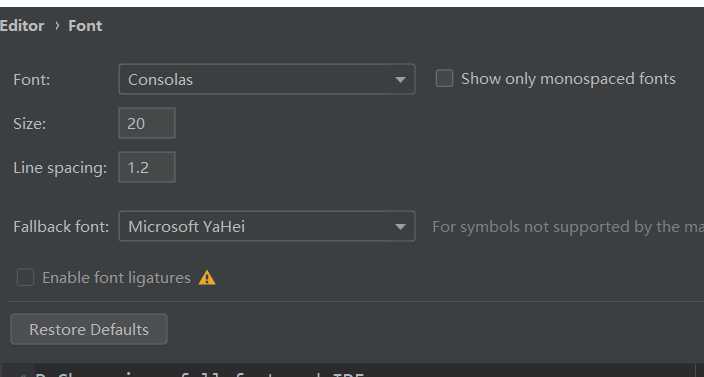Click the 'Enable font ligatures' label text

[x=117, y=278]
